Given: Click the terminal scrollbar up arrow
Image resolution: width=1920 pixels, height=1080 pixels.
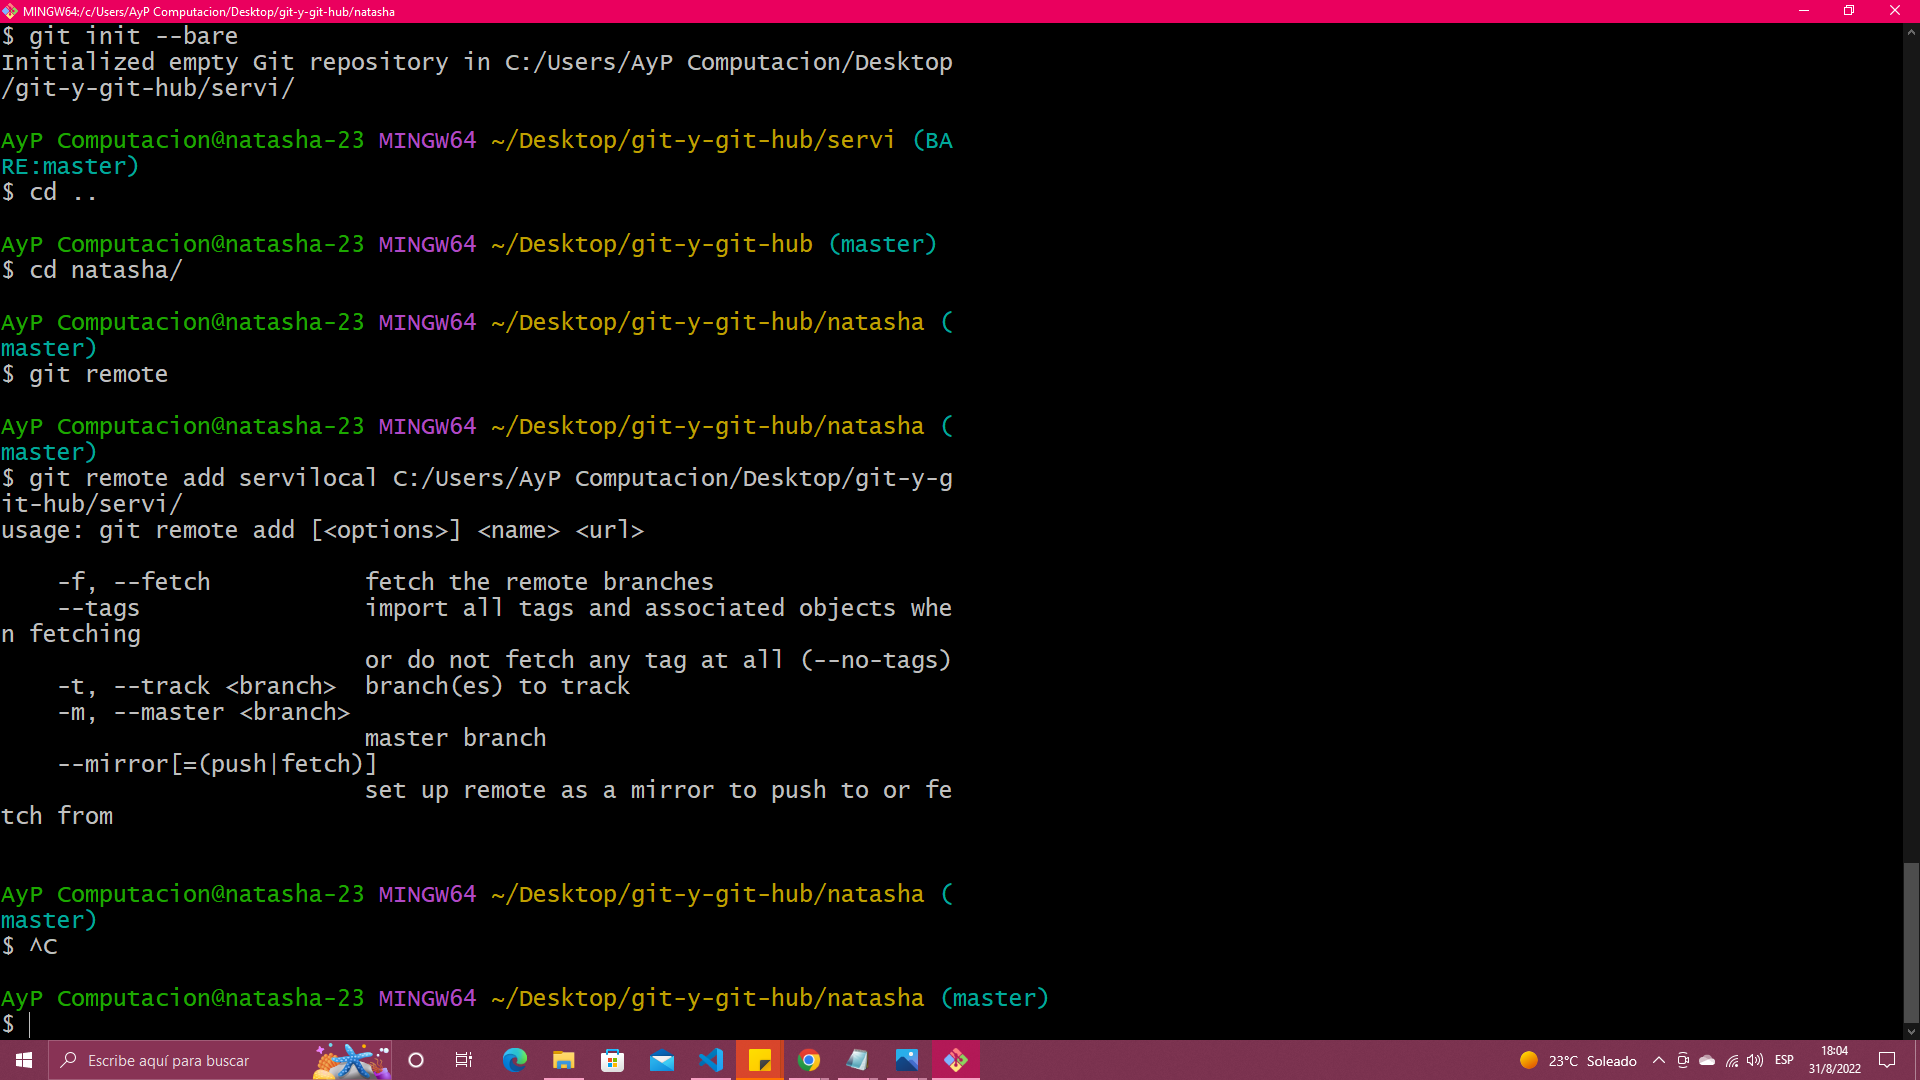Looking at the screenshot, I should [1911, 32].
